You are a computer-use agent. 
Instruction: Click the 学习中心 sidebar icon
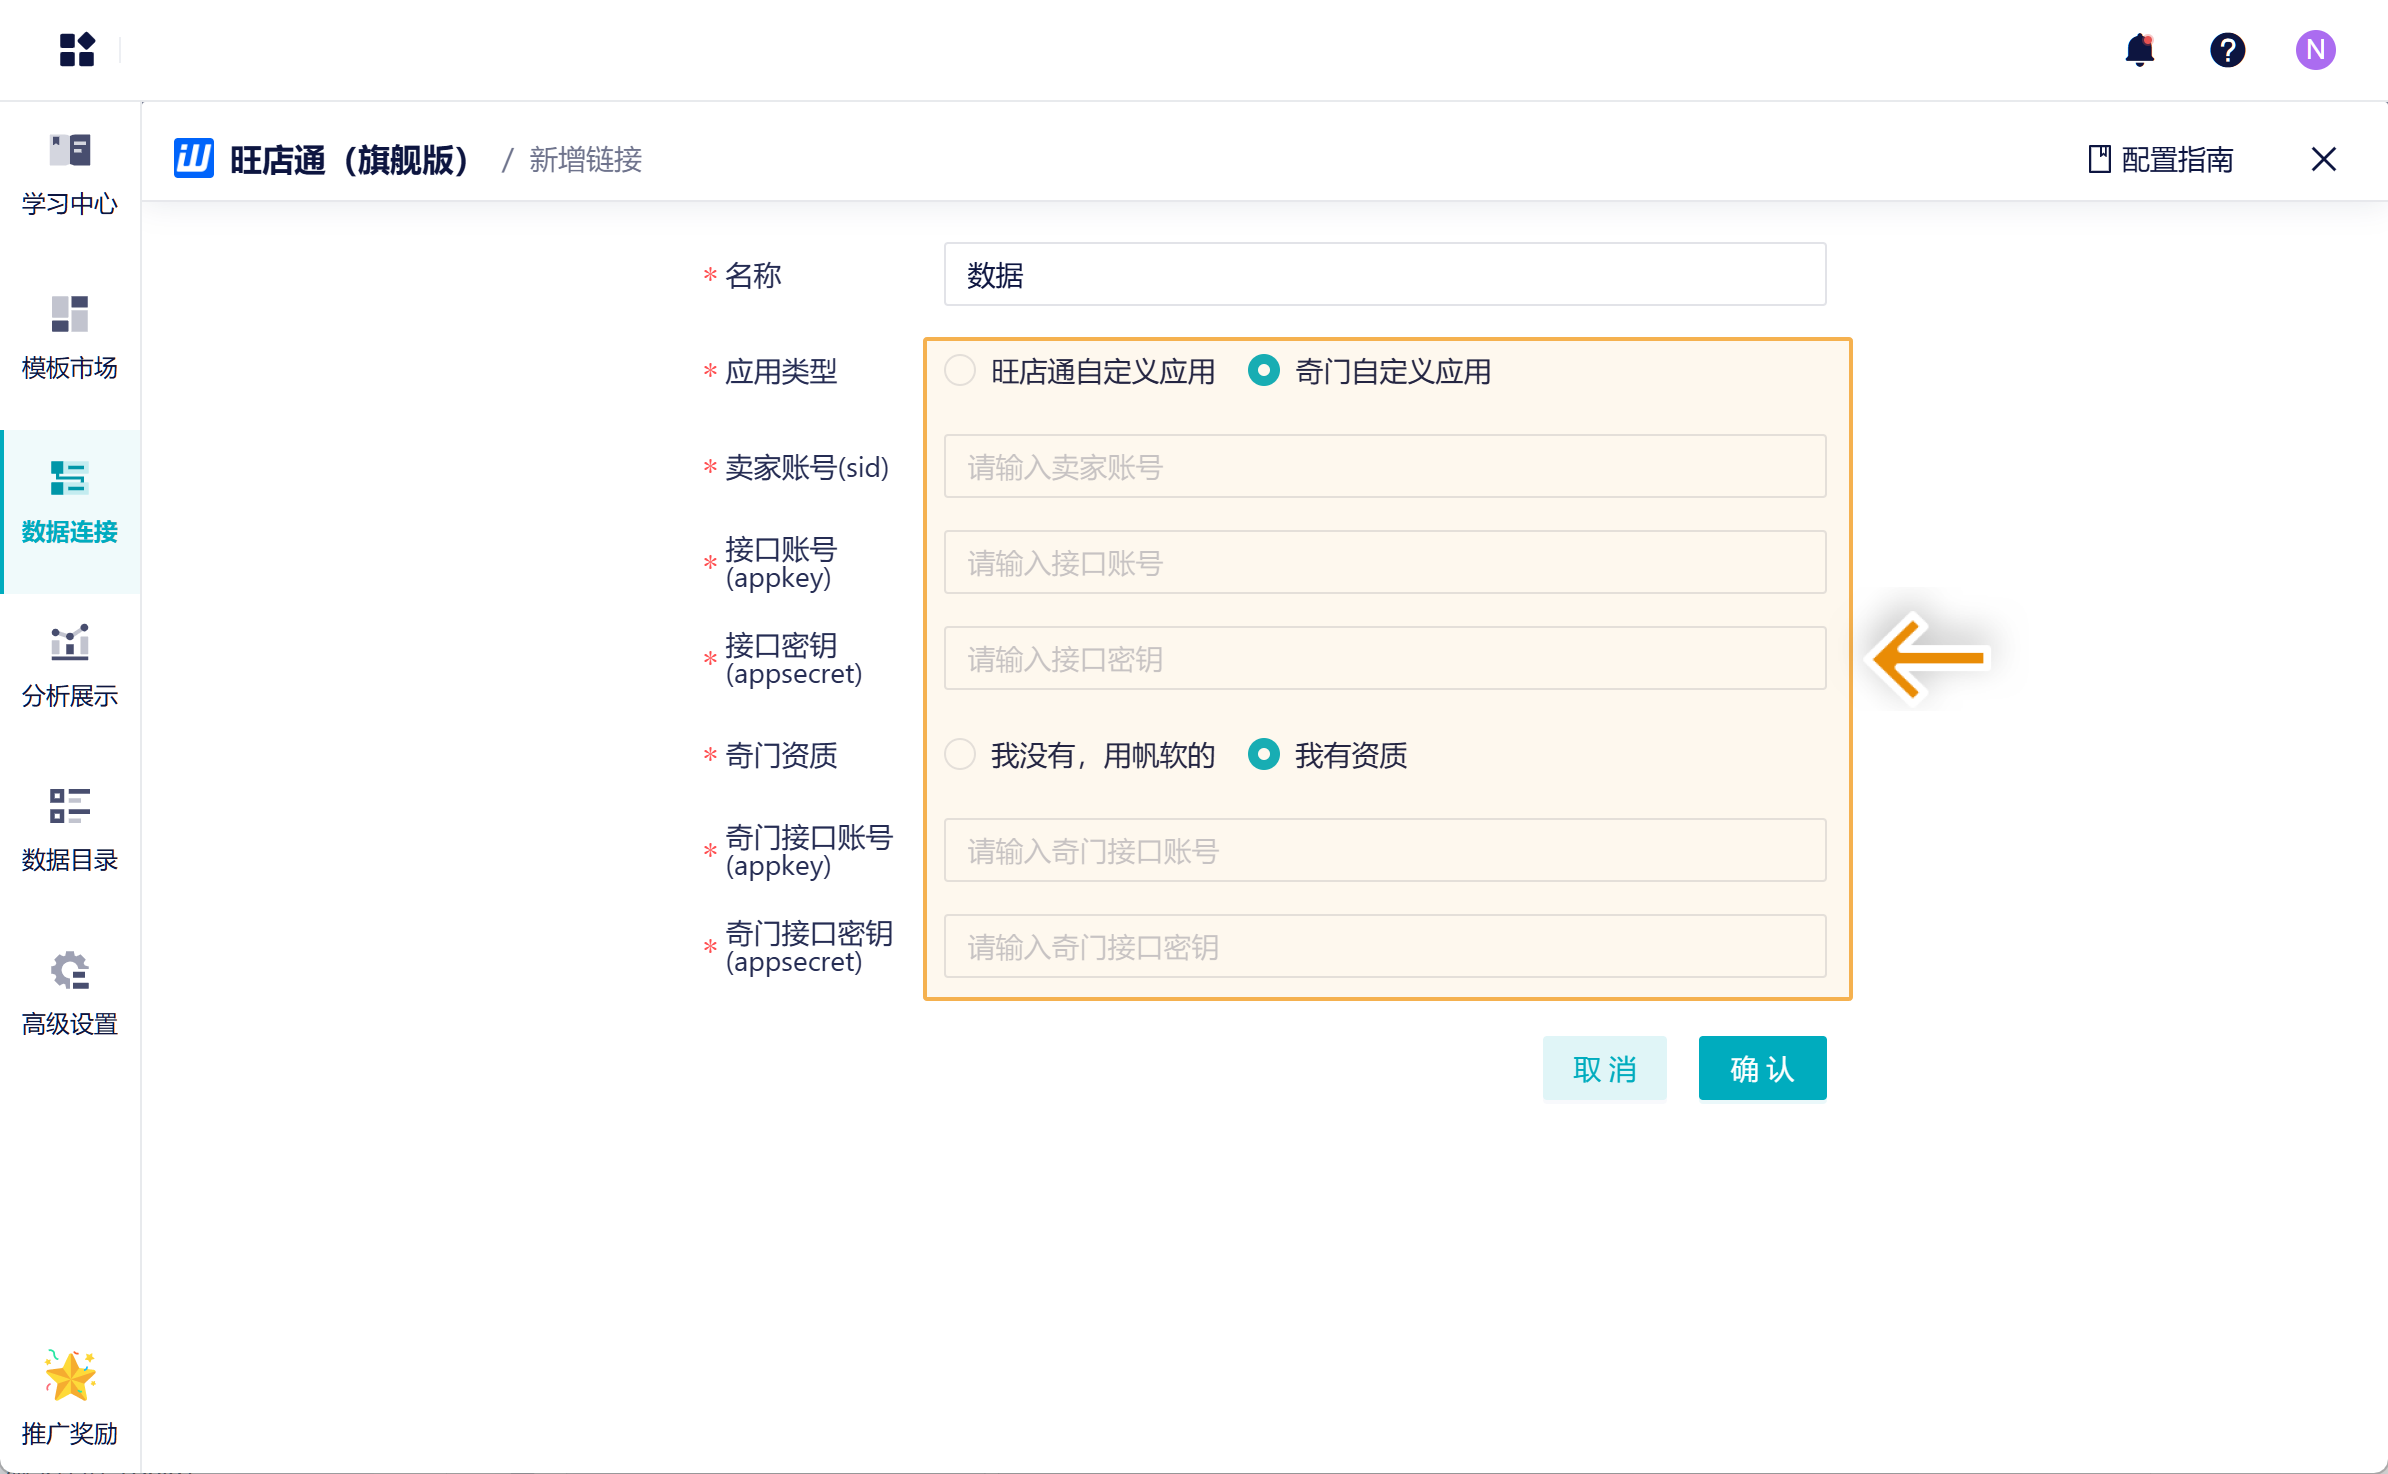70,150
